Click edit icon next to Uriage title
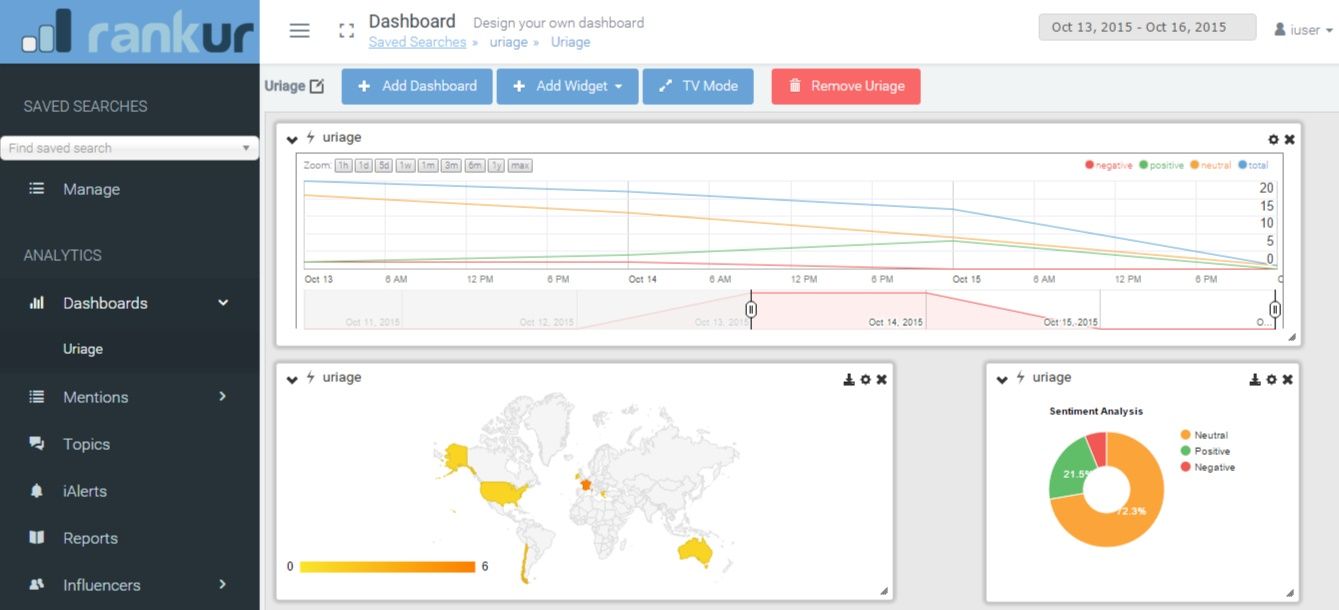Viewport: 1339px width, 610px height. click(317, 86)
